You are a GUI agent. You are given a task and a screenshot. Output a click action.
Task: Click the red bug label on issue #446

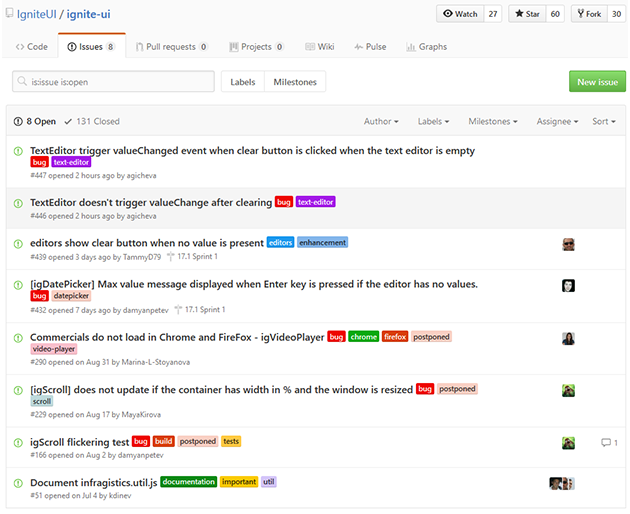click(x=284, y=202)
